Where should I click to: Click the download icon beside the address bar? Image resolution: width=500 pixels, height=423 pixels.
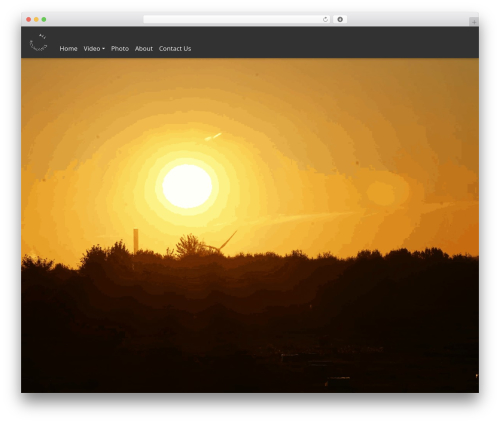(x=340, y=19)
